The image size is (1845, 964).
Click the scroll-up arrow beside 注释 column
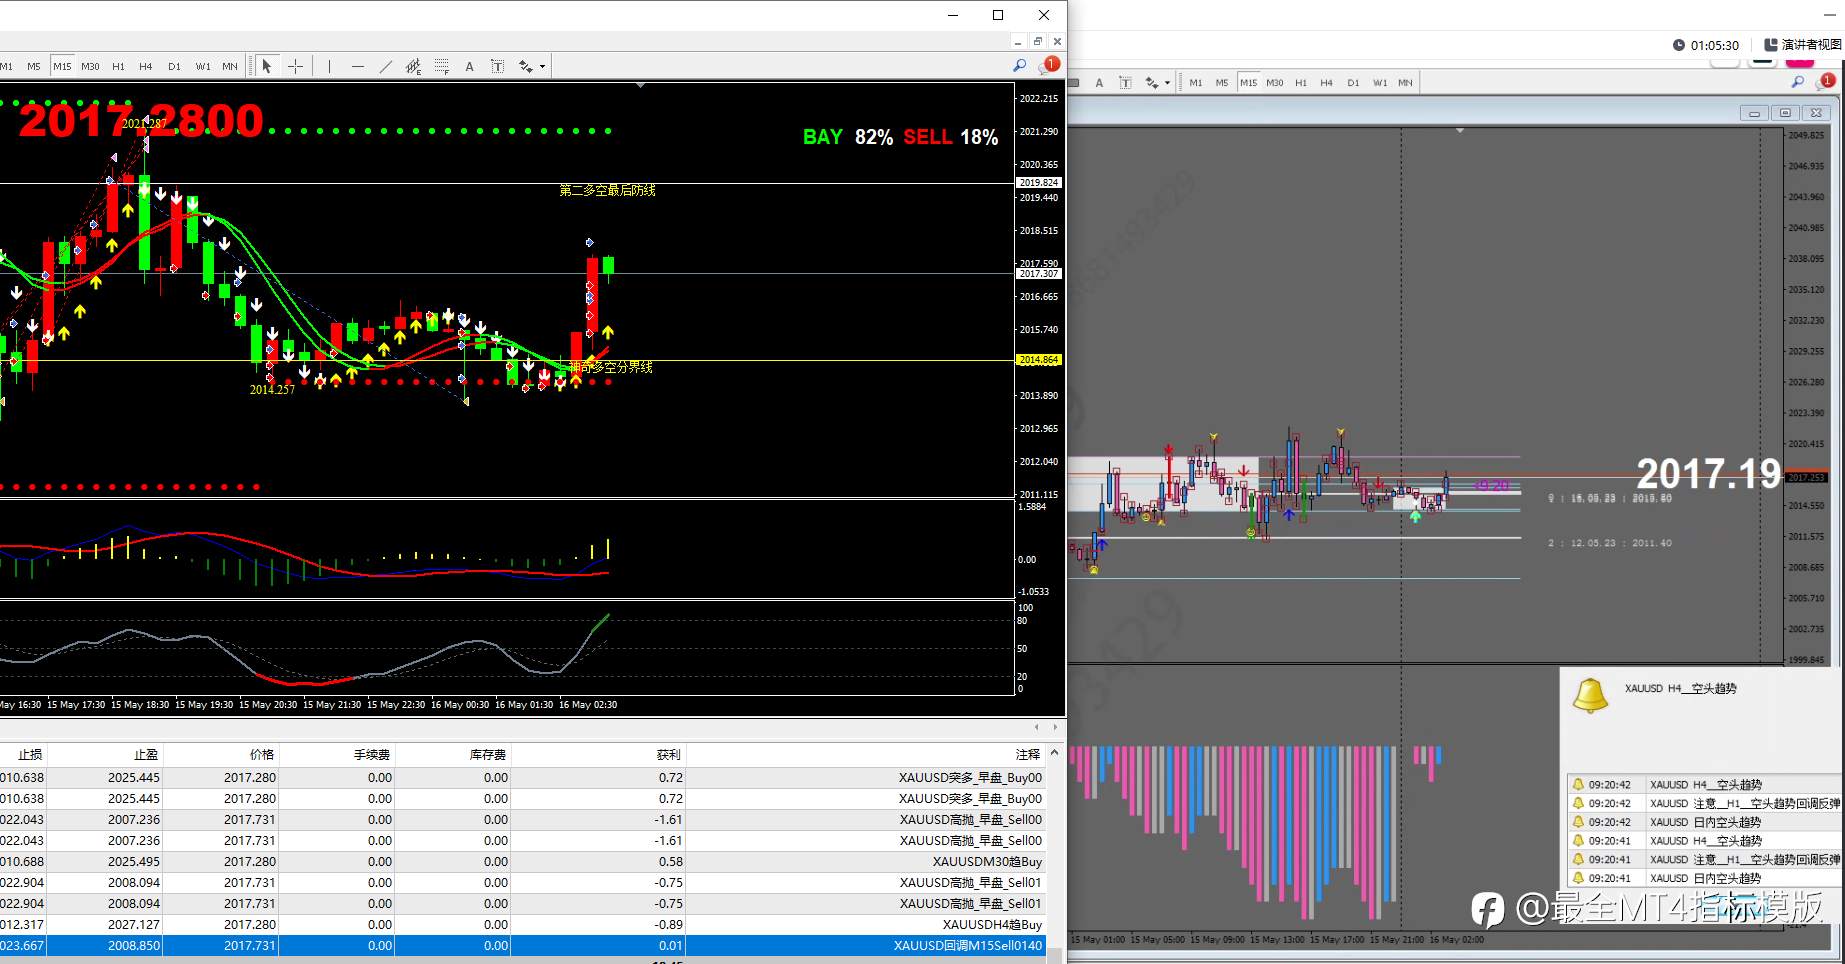click(x=1054, y=754)
